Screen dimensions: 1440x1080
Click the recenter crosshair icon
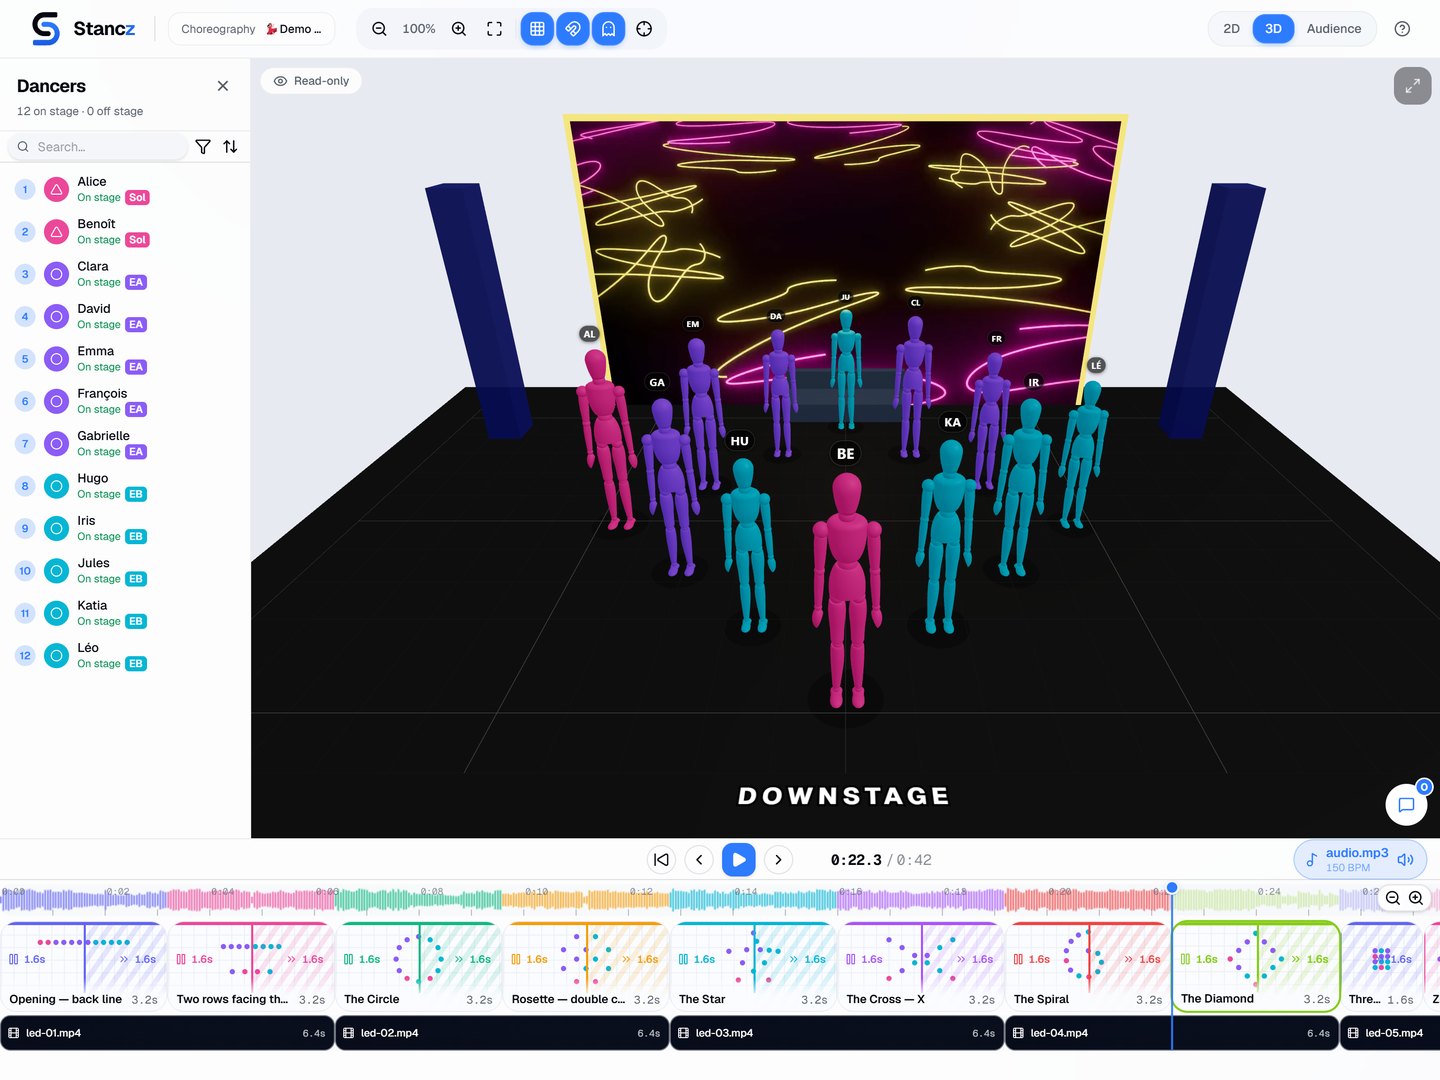(x=644, y=29)
